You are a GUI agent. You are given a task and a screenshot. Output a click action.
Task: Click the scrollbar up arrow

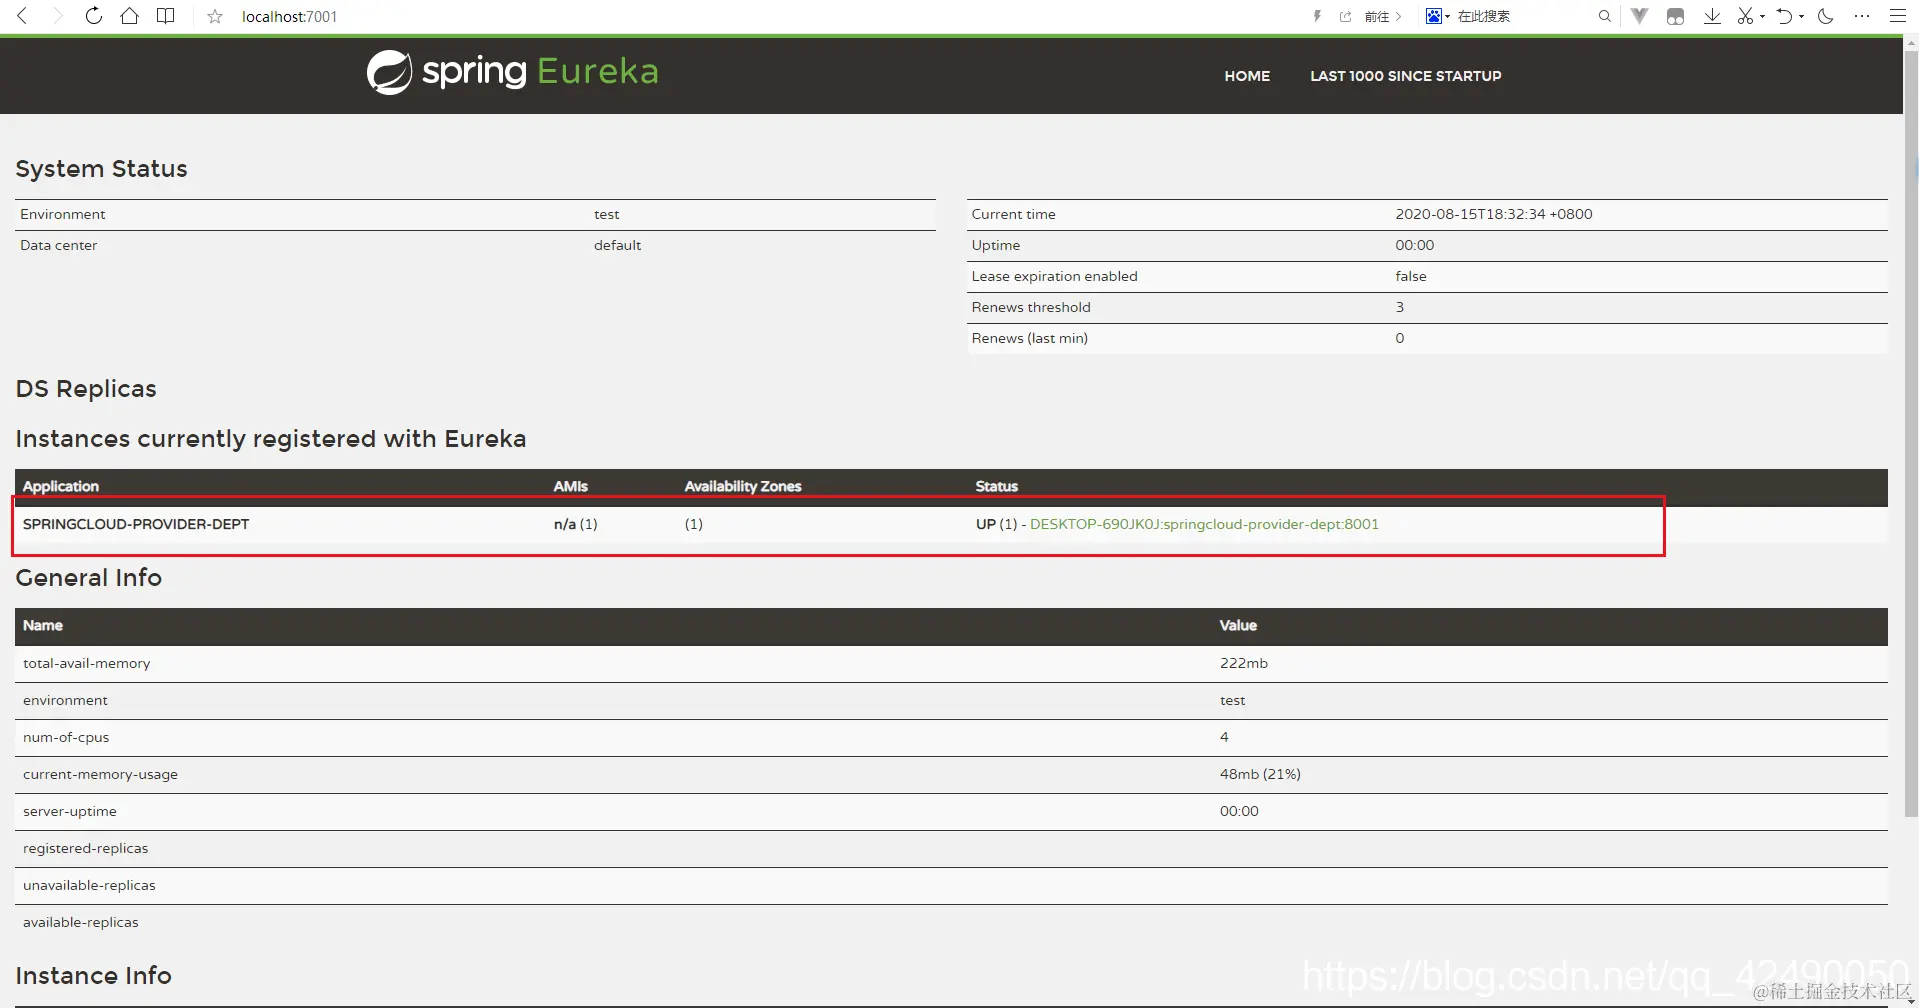tap(1911, 43)
